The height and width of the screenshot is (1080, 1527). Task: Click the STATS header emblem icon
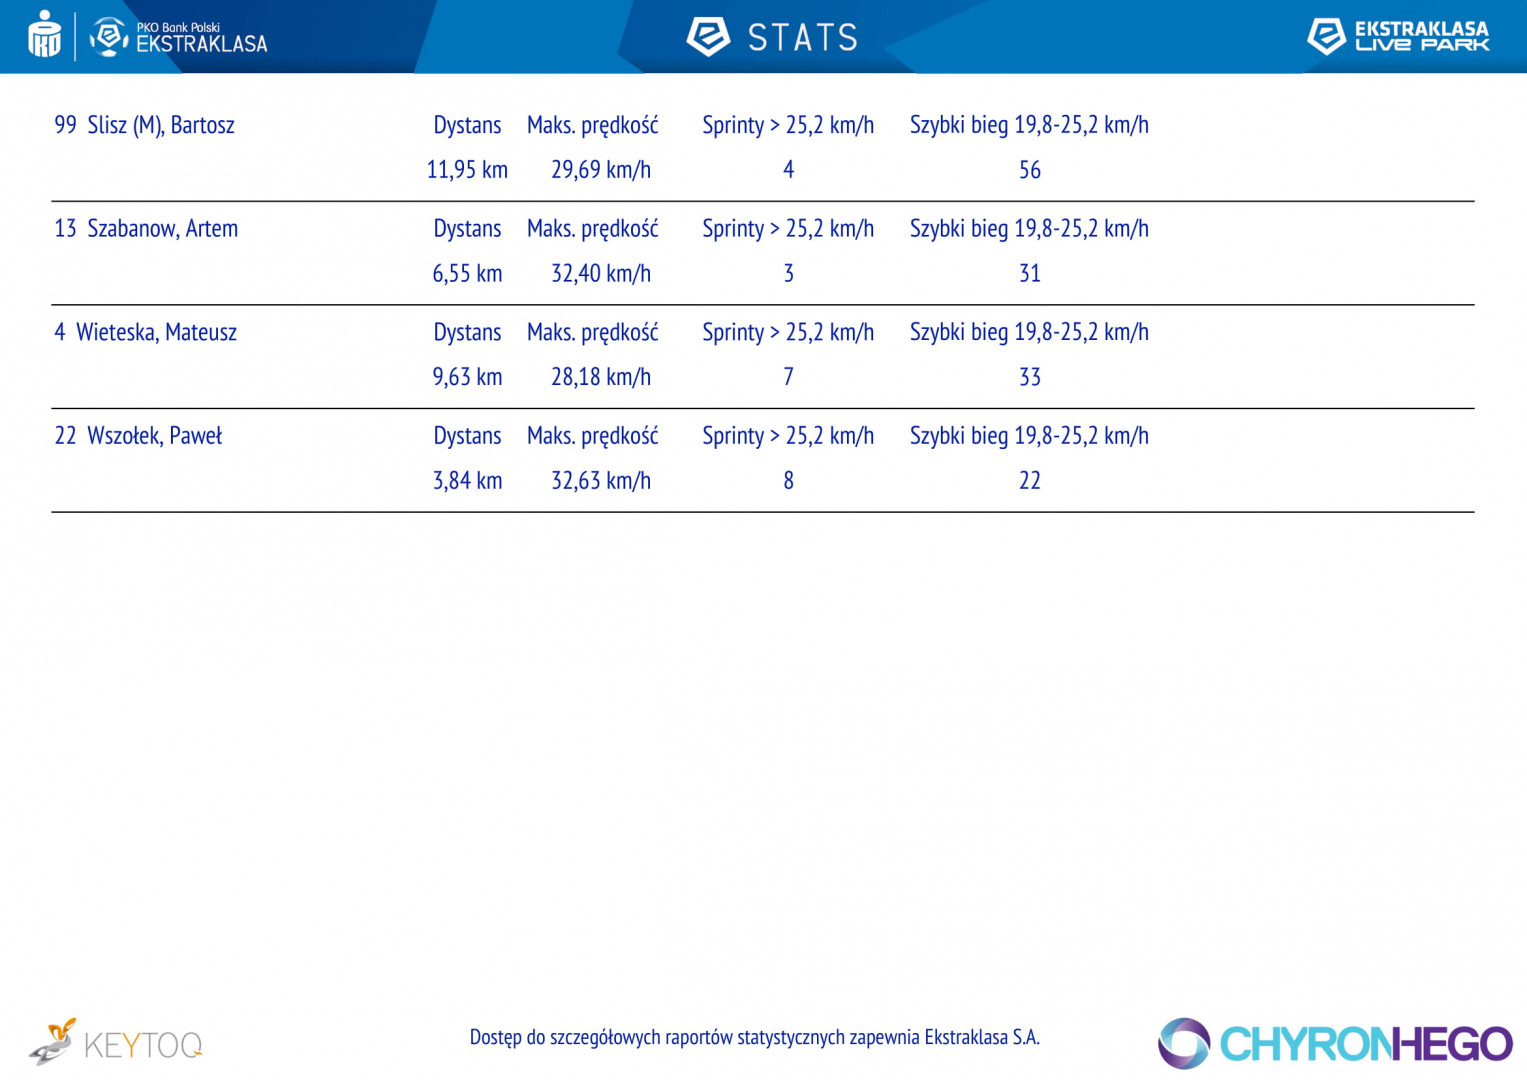pyautogui.click(x=708, y=37)
